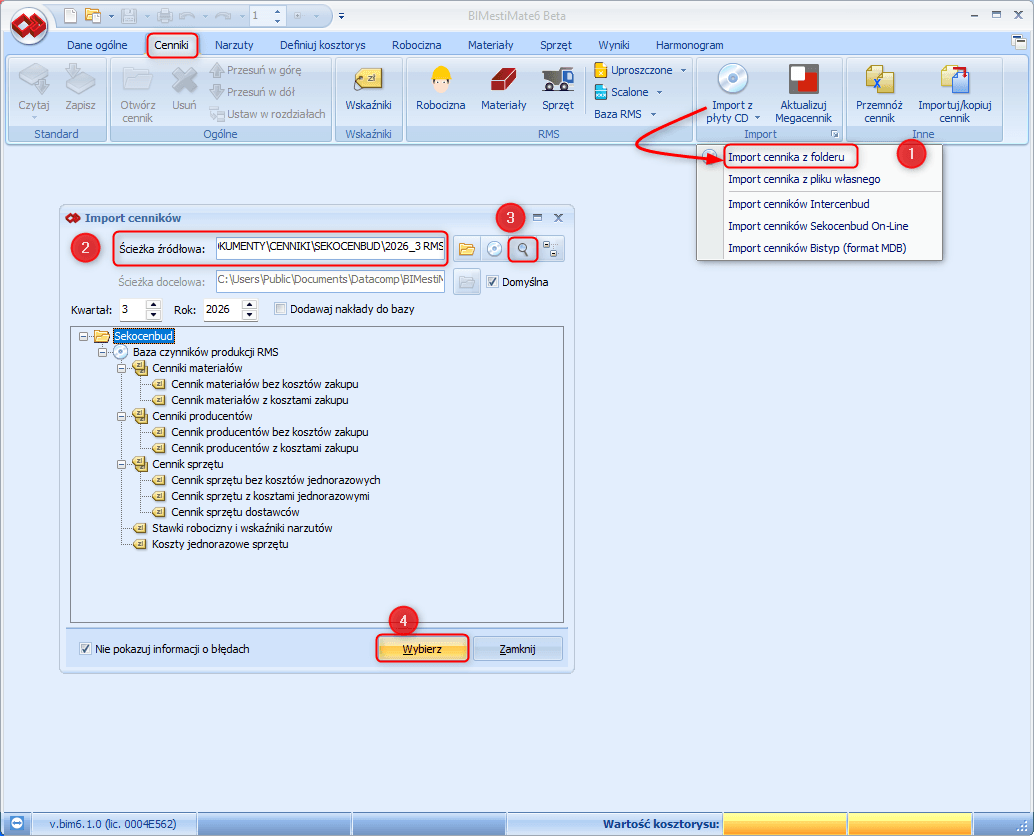The height and width of the screenshot is (836, 1034).
Task: Click the print icon in quick access toolbar
Action: point(165,15)
